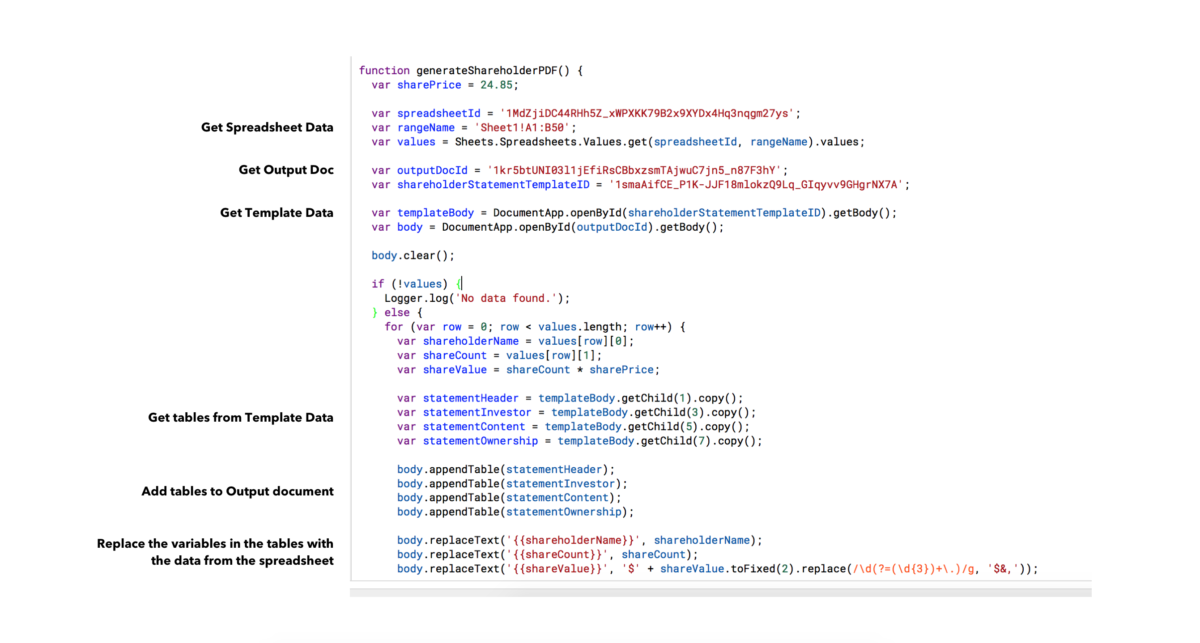Click the "Get Spreadsheet Data" annotation label
The image size is (1200, 643).
[267, 128]
